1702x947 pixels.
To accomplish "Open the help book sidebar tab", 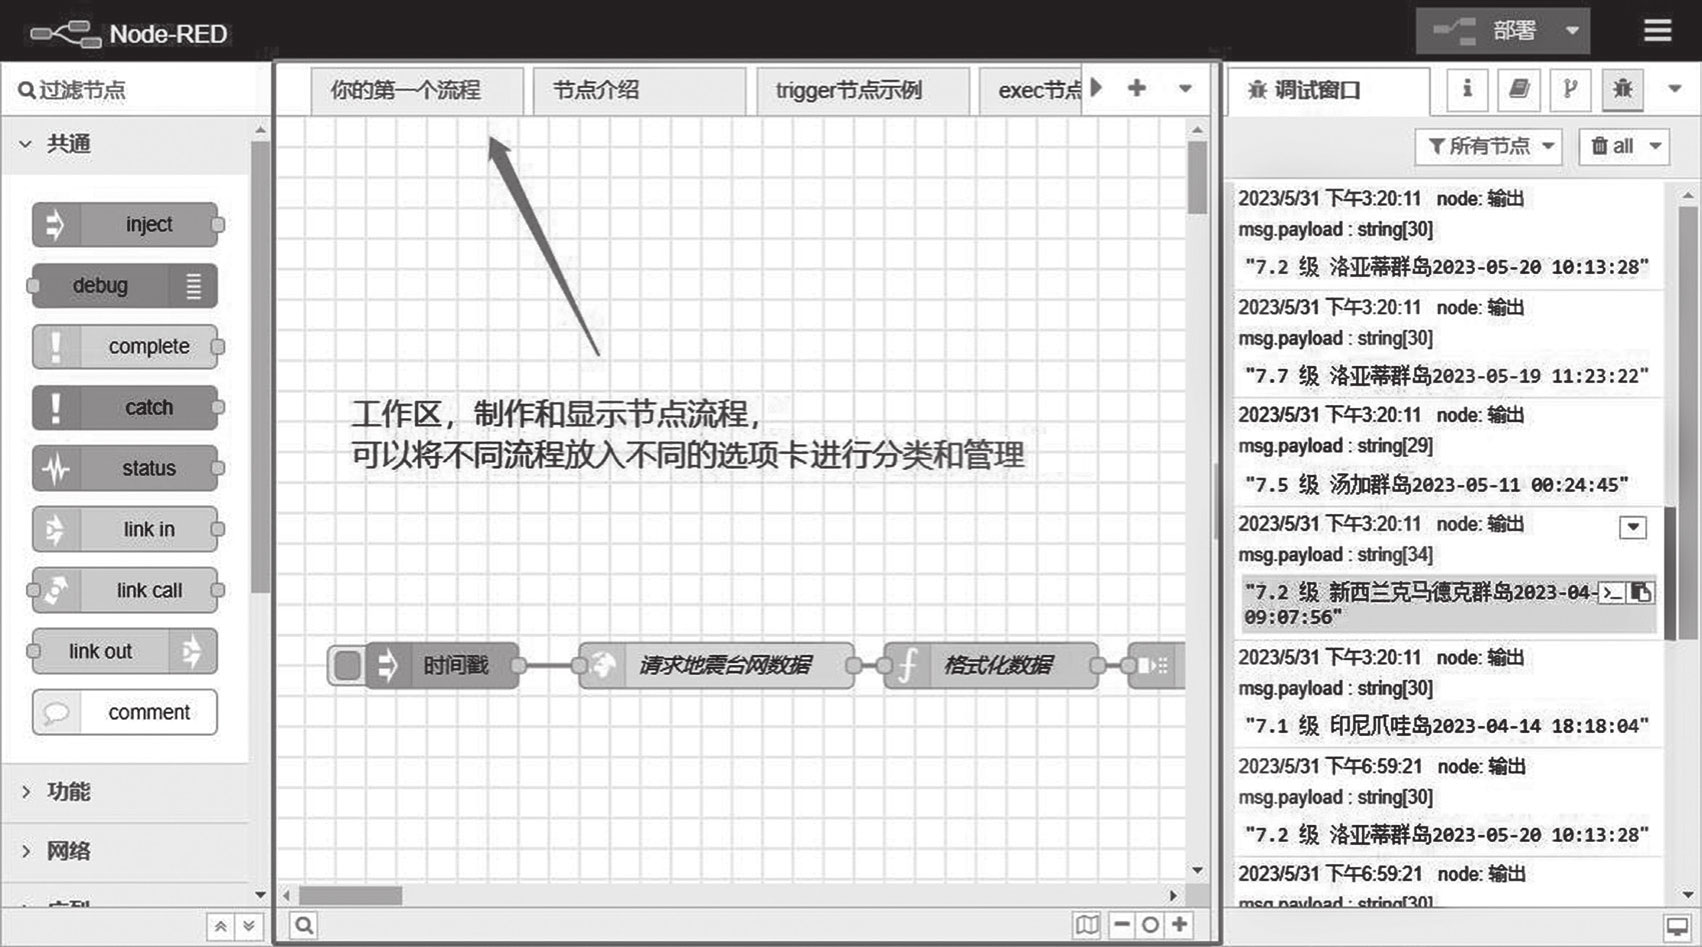I will (x=1519, y=90).
